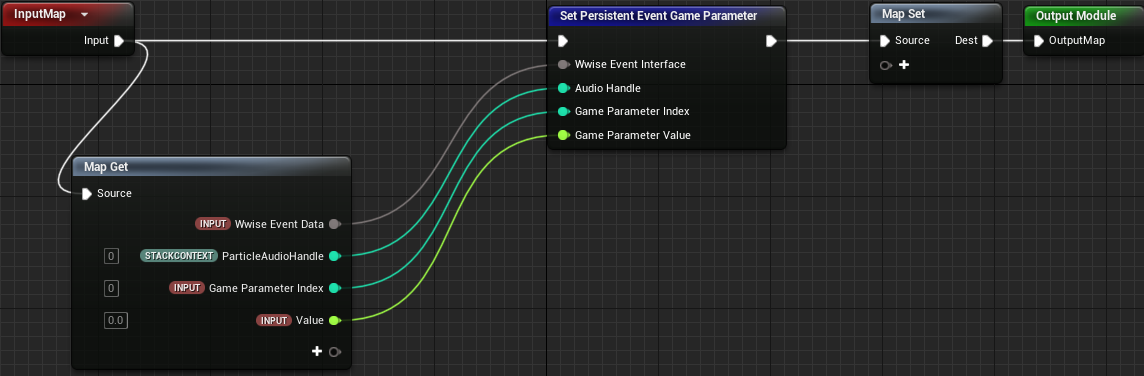The image size is (1144, 376).
Task: Select the Wwise Event Data output pin
Action: click(335, 224)
